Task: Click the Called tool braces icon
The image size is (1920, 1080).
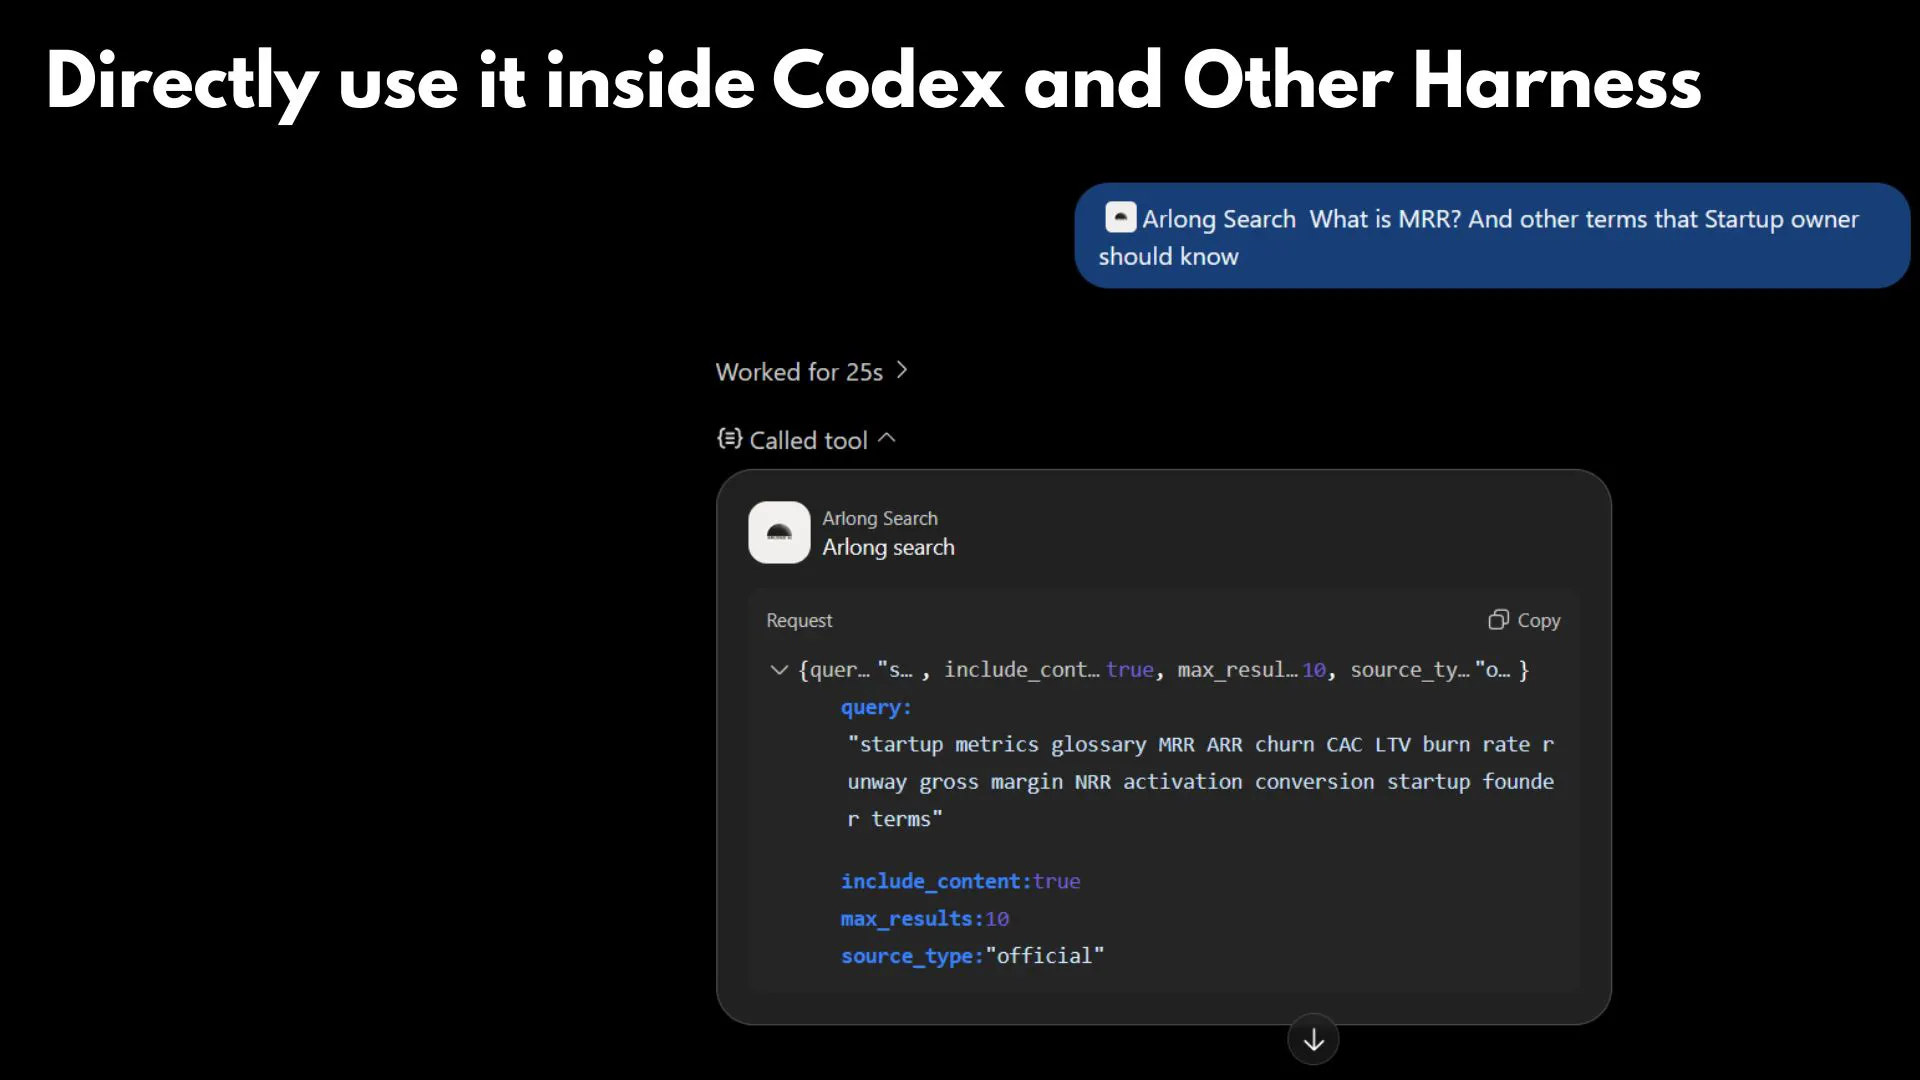Action: 730,439
